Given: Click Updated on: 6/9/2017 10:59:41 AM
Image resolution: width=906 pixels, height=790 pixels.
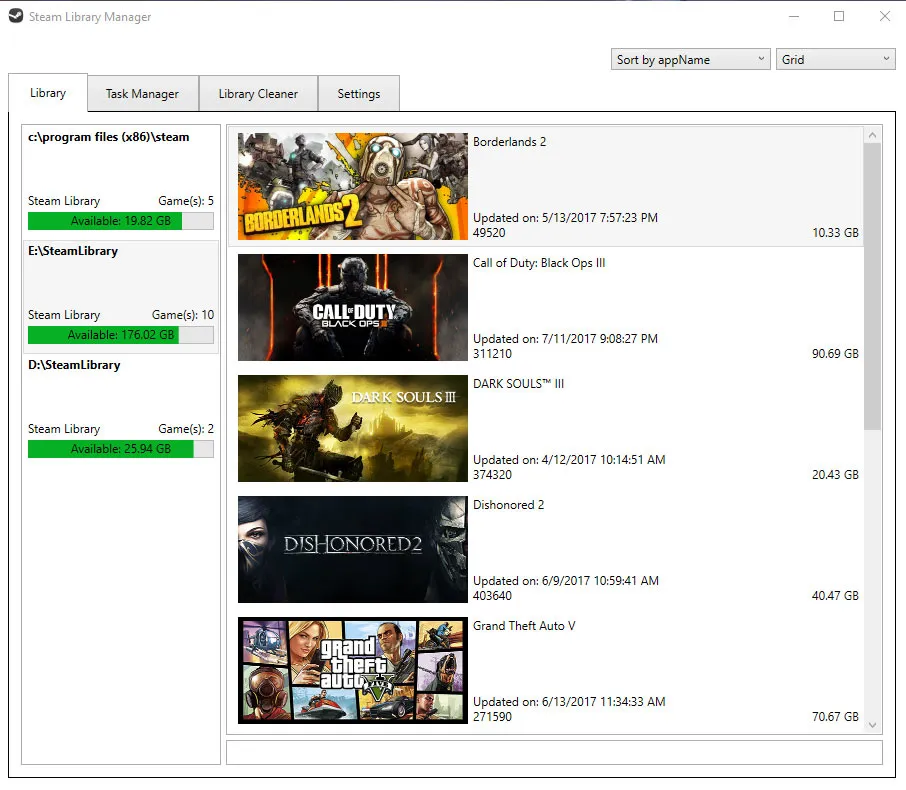Looking at the screenshot, I should click(x=566, y=581).
